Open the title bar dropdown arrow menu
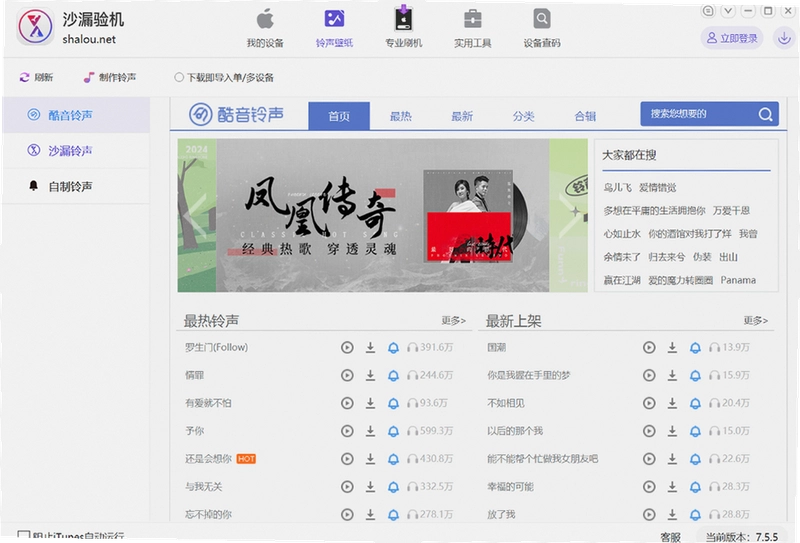Screen dimensions: 800x543 [728, 11]
